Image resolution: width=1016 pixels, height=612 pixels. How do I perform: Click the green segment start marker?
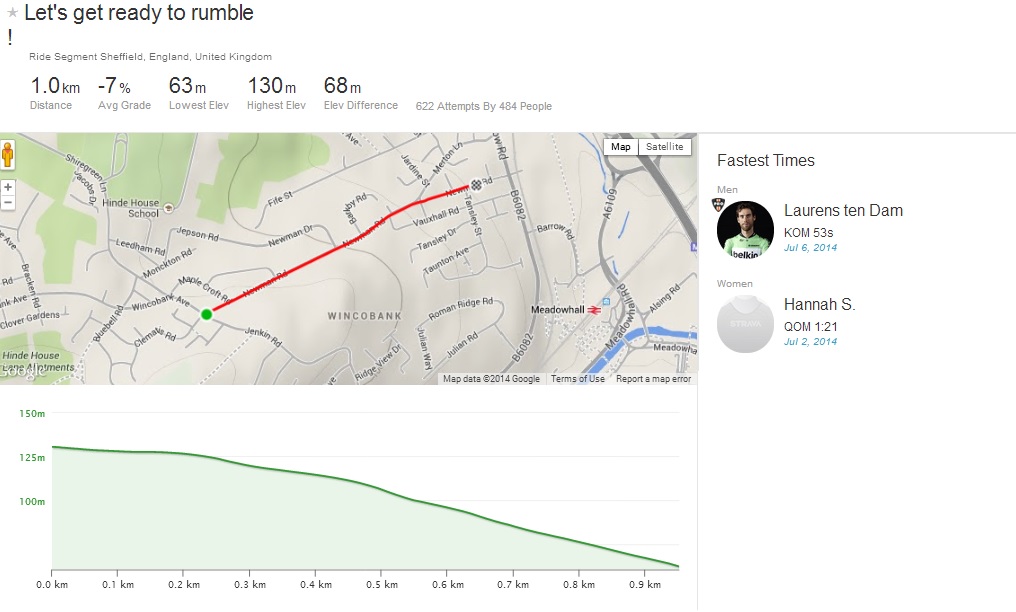click(207, 314)
